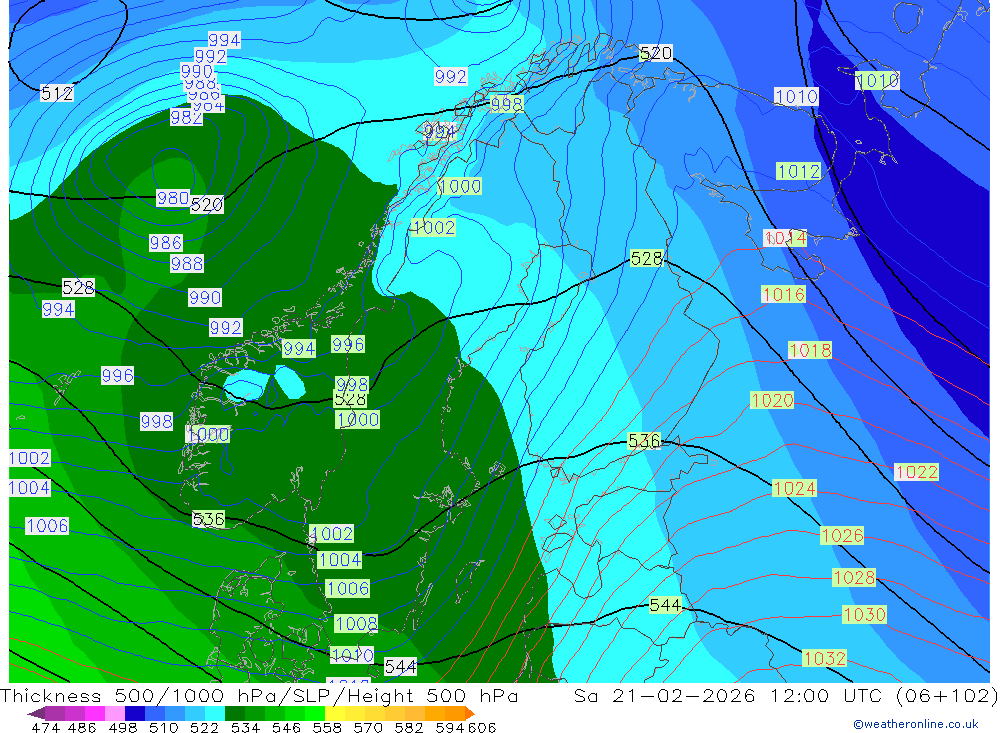1000x733 pixels.
Task: Select the forecast date Sa 21-02-2026 12:00 UTC
Action: point(732,695)
